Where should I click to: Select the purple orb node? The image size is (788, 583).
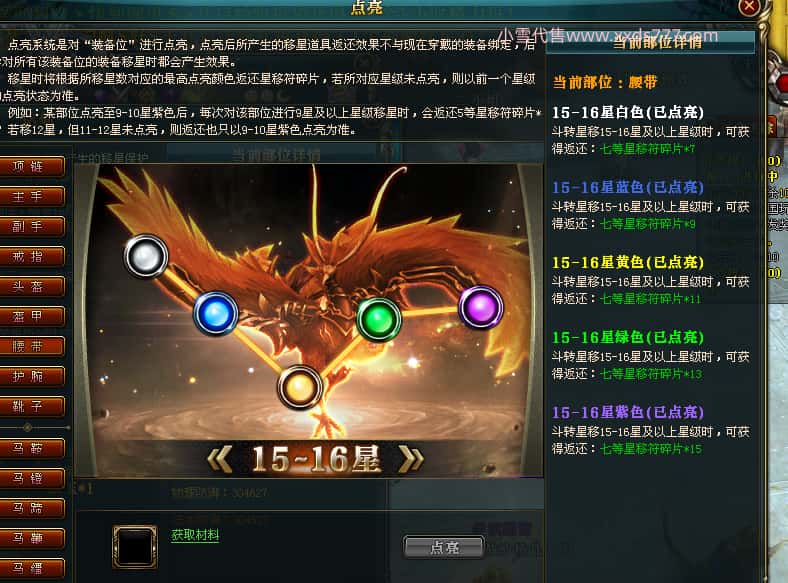[480, 307]
